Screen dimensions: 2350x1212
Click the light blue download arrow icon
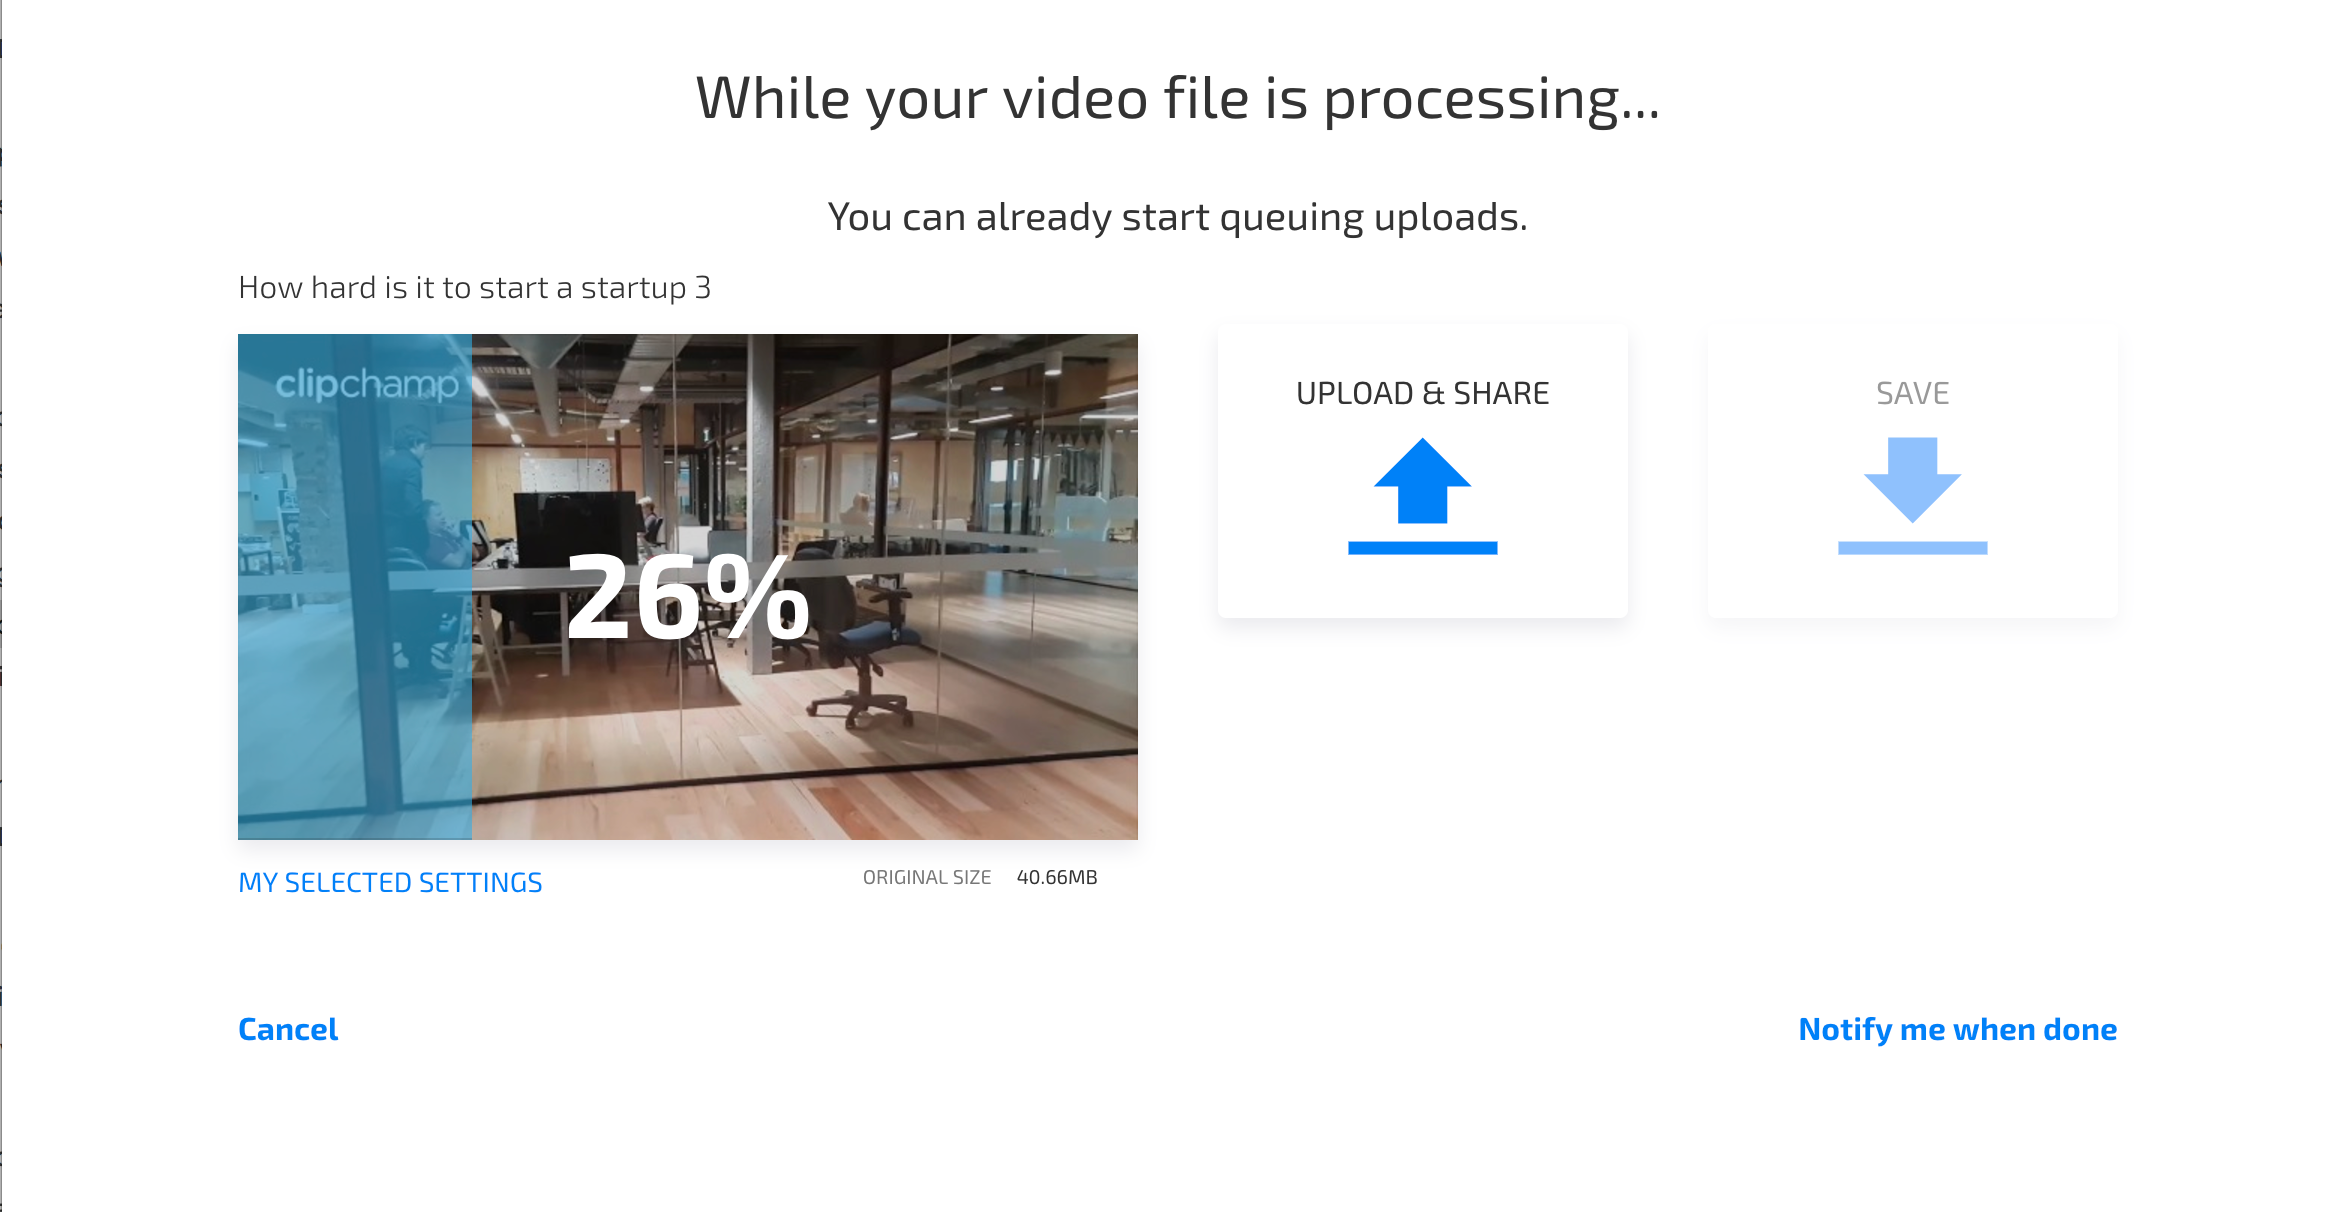[x=1912, y=481]
